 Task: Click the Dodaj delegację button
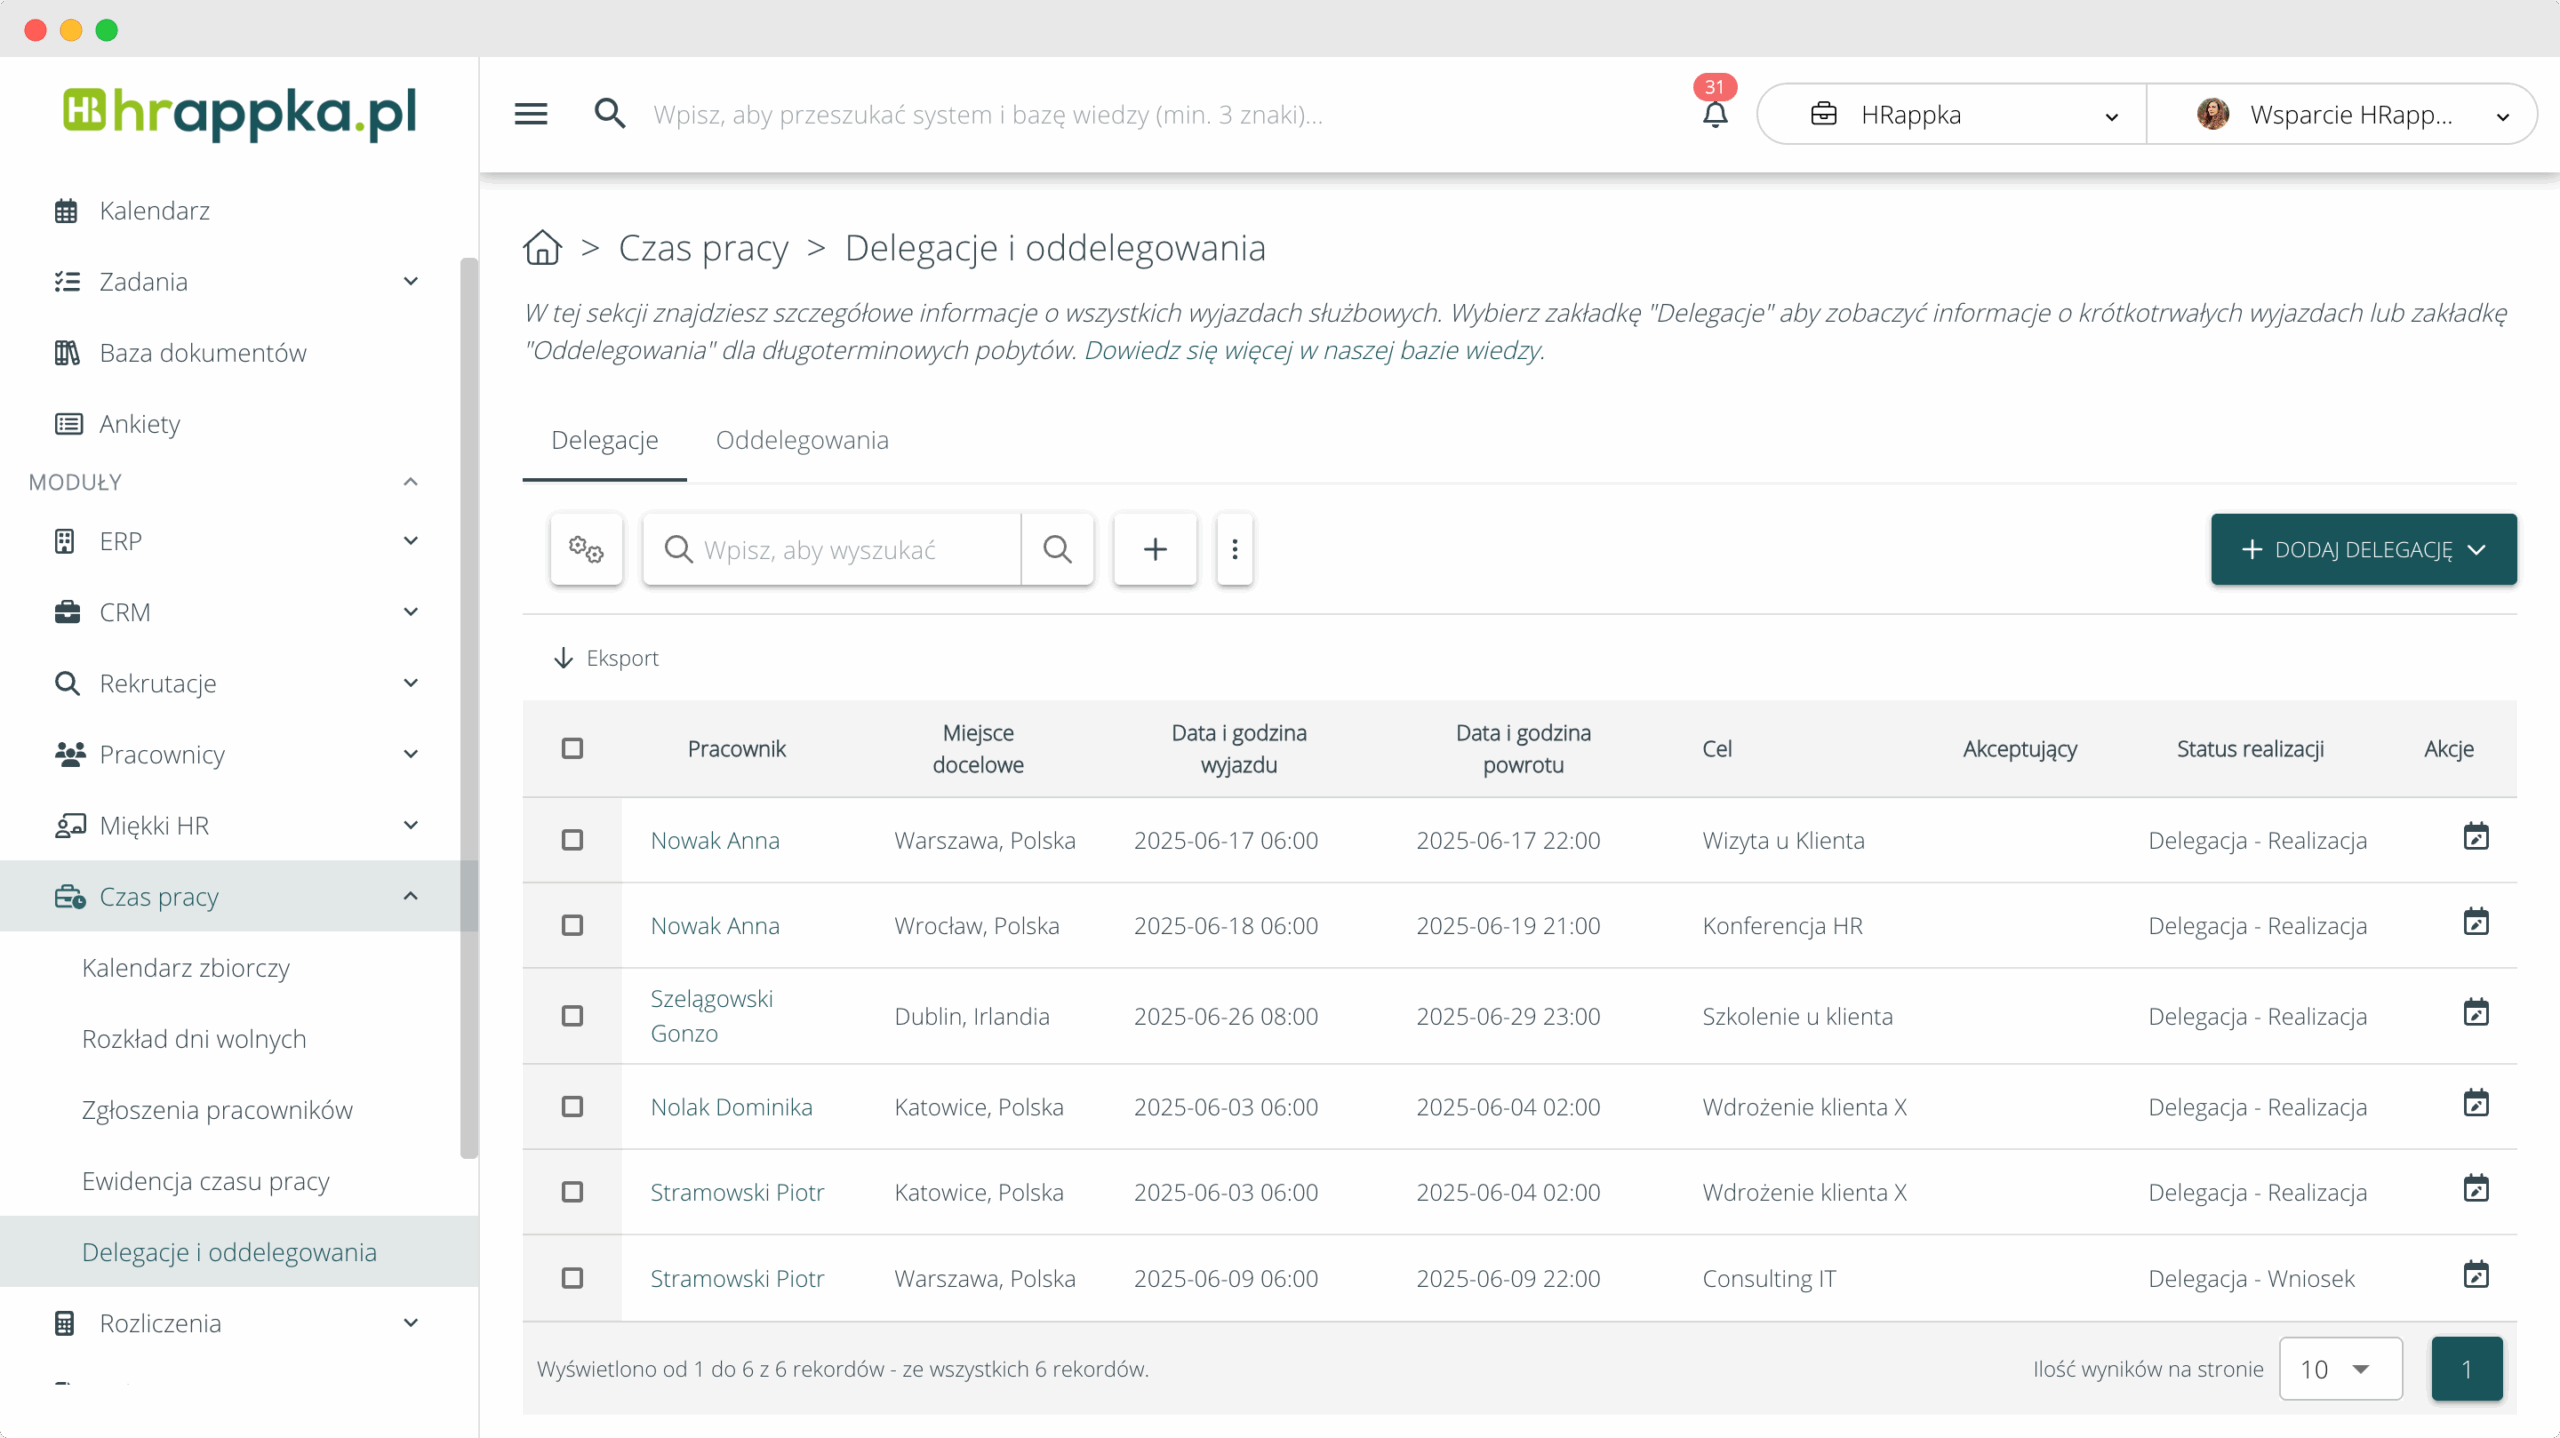2362,549
